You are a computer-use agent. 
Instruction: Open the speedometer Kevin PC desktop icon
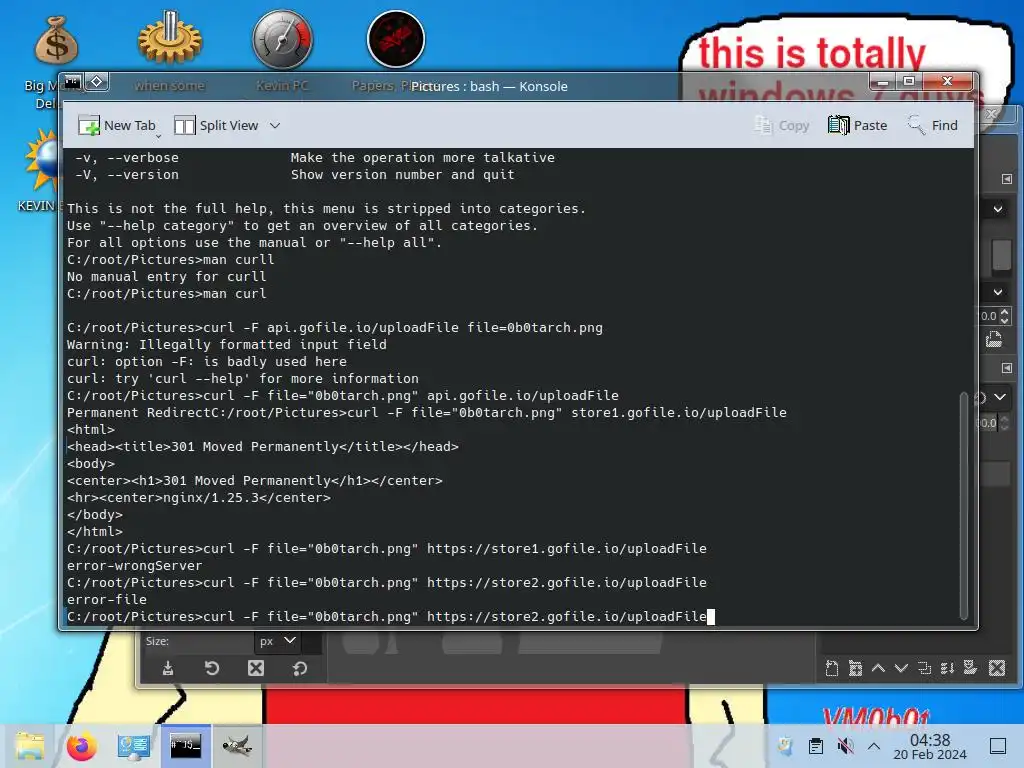coord(283,39)
